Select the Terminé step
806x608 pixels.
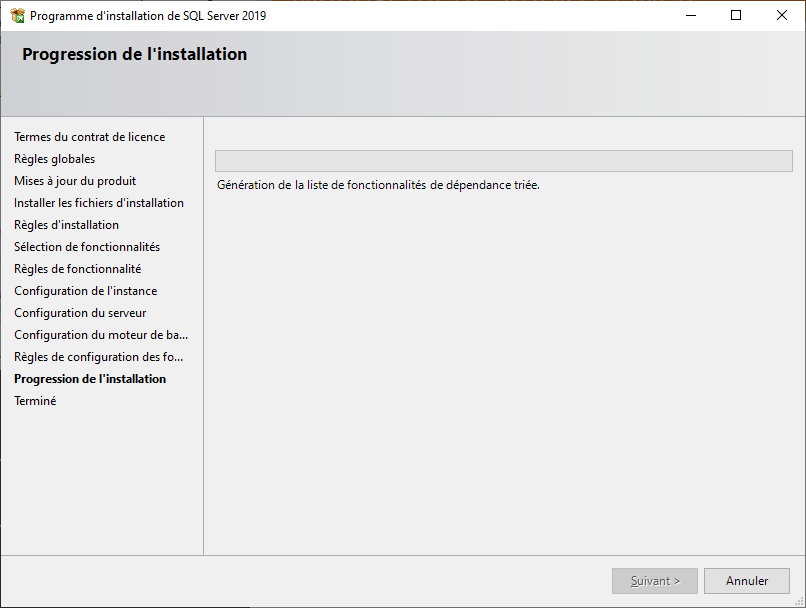pyautogui.click(x=35, y=401)
